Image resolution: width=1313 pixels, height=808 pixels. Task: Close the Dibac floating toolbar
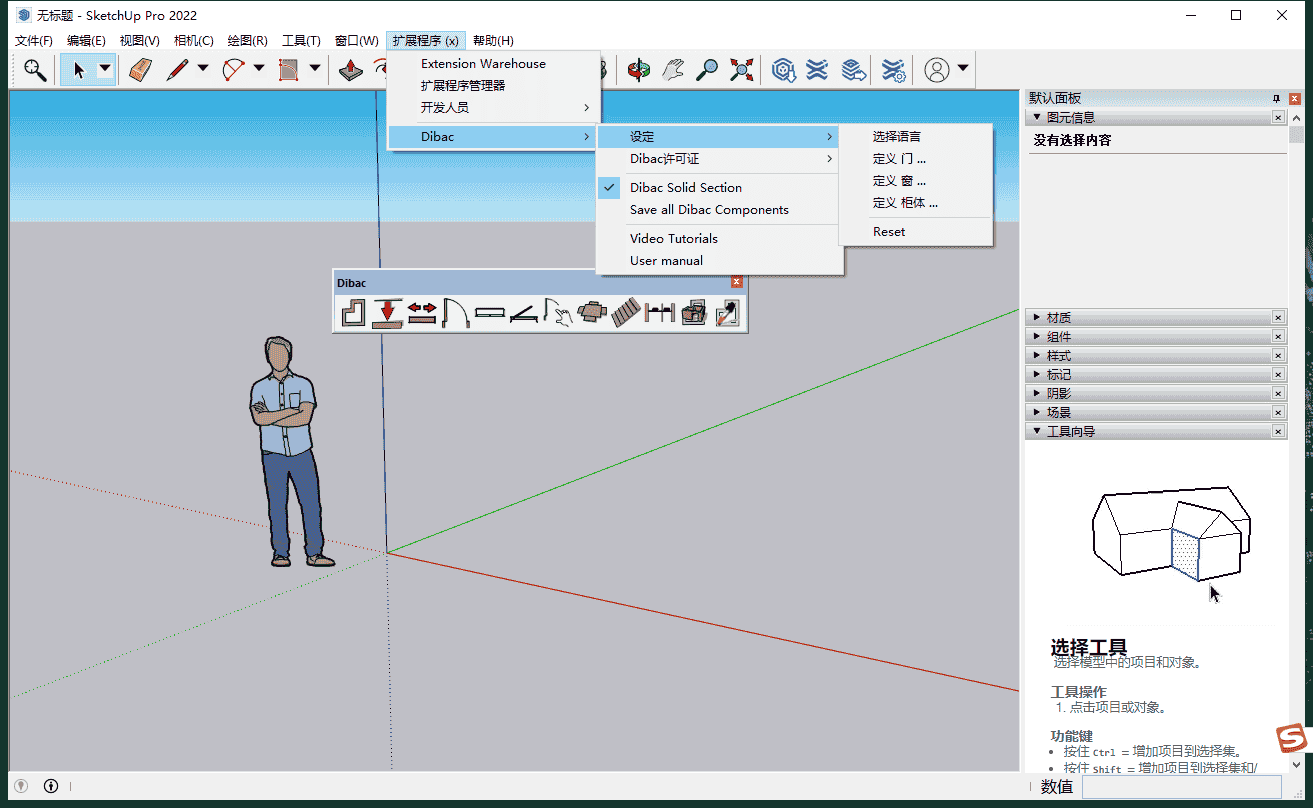(737, 283)
